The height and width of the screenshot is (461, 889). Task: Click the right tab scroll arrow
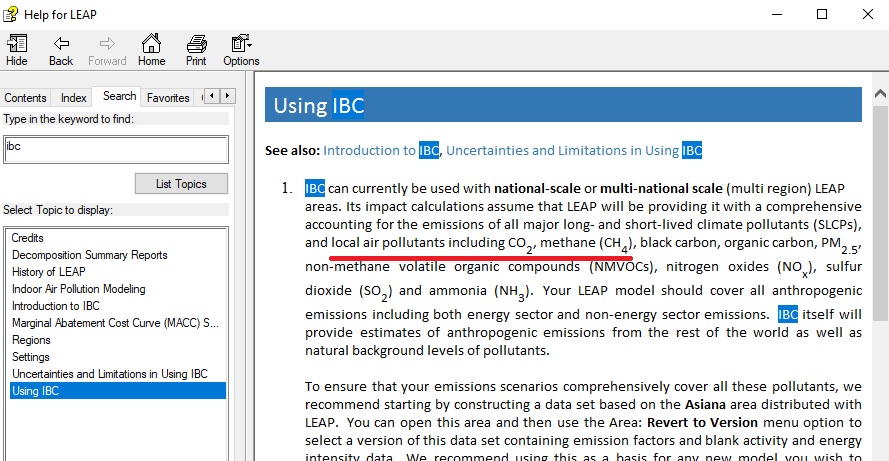pyautogui.click(x=227, y=96)
